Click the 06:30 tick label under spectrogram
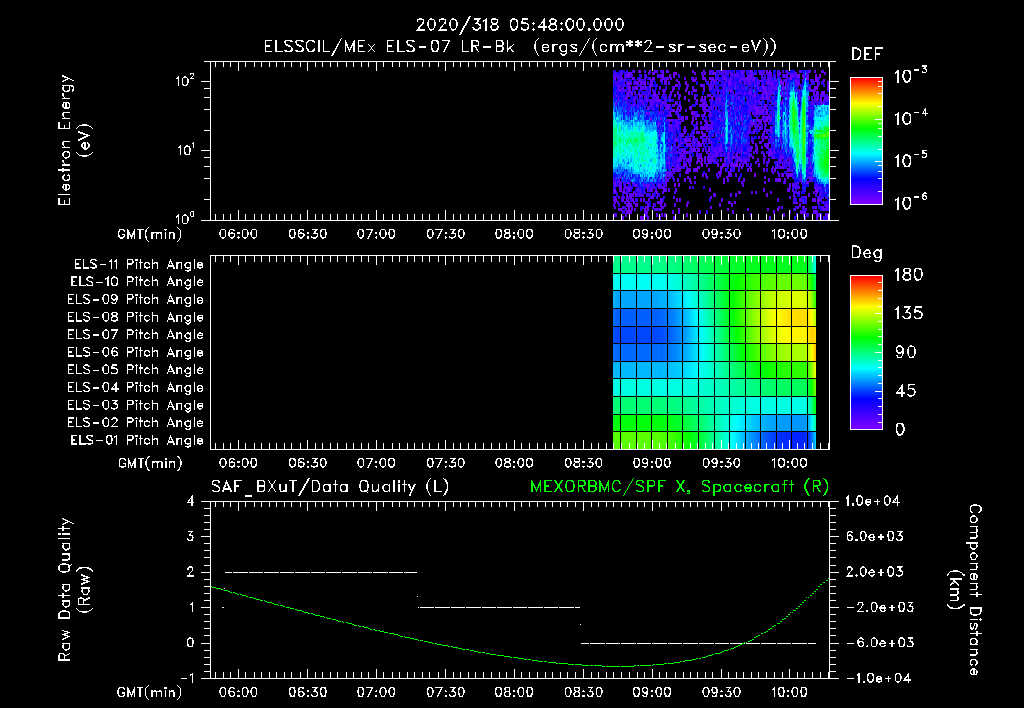The width and height of the screenshot is (1024, 708). (x=308, y=234)
